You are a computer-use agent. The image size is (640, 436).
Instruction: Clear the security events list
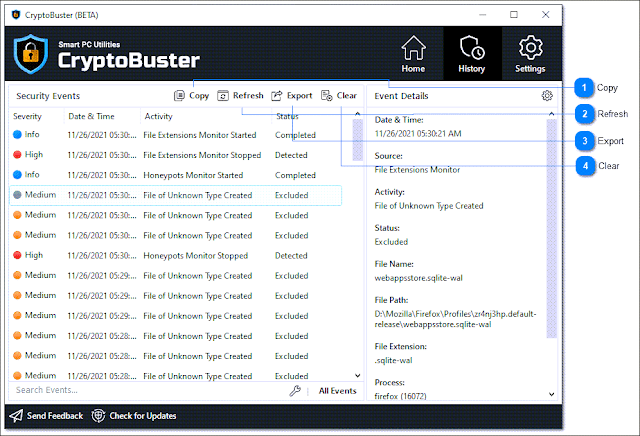[x=339, y=96]
